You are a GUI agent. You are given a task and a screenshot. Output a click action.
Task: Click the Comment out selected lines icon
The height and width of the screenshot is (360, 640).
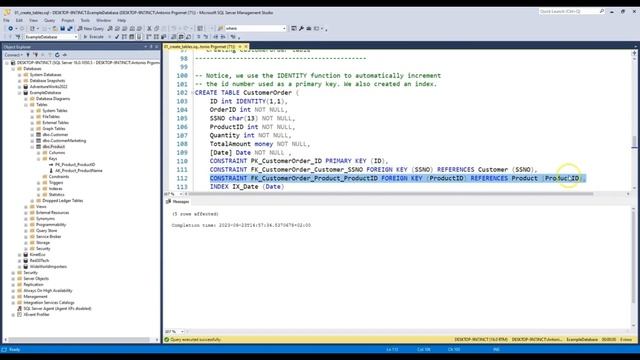[198, 37]
